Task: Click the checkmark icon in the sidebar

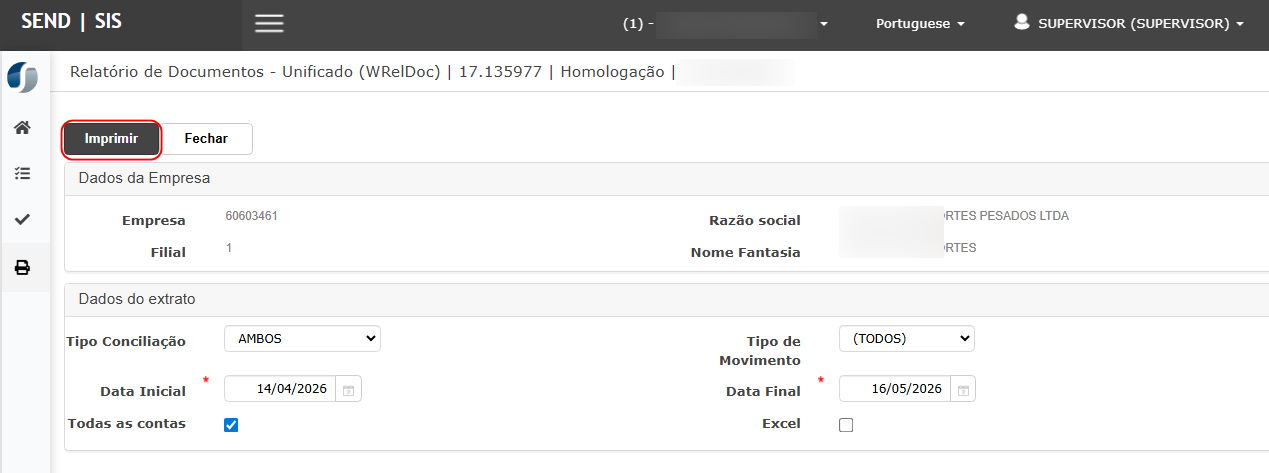Action: [22, 220]
